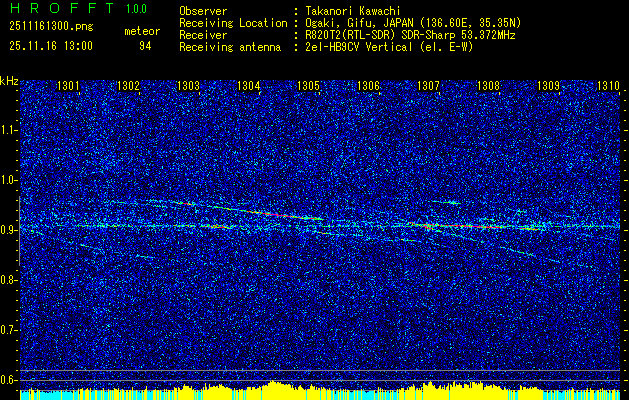Click the 1.1 kHz axis label
629x400 pixels.
click(9, 130)
